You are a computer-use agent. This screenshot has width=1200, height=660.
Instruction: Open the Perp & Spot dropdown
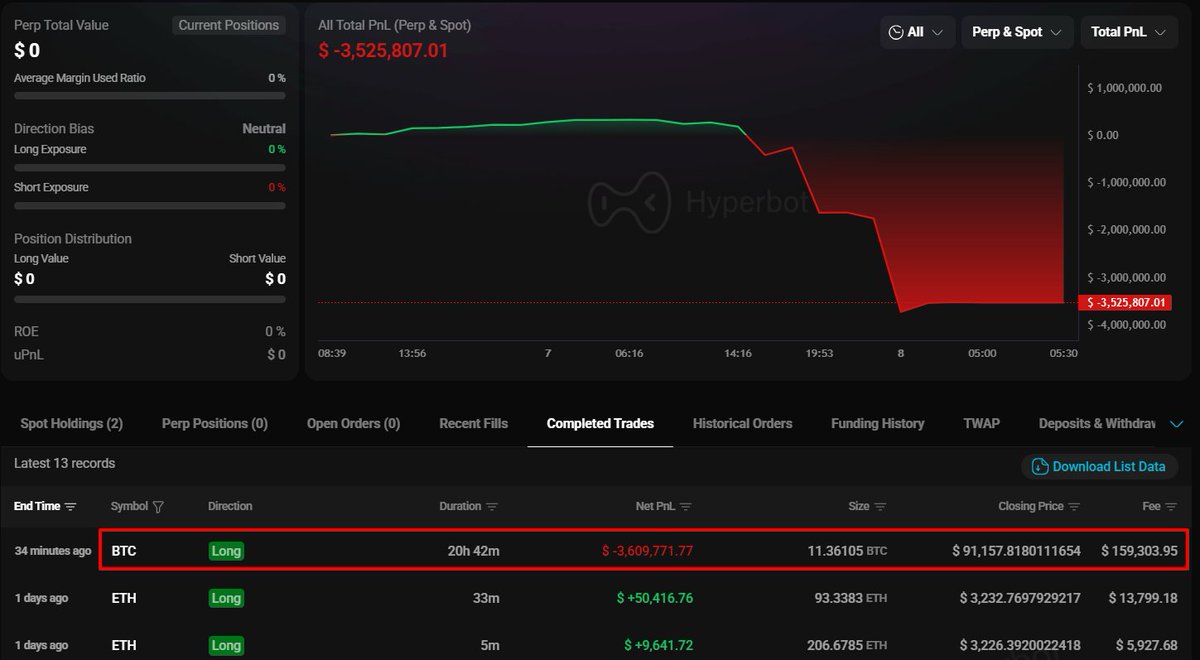pyautogui.click(x=1017, y=32)
